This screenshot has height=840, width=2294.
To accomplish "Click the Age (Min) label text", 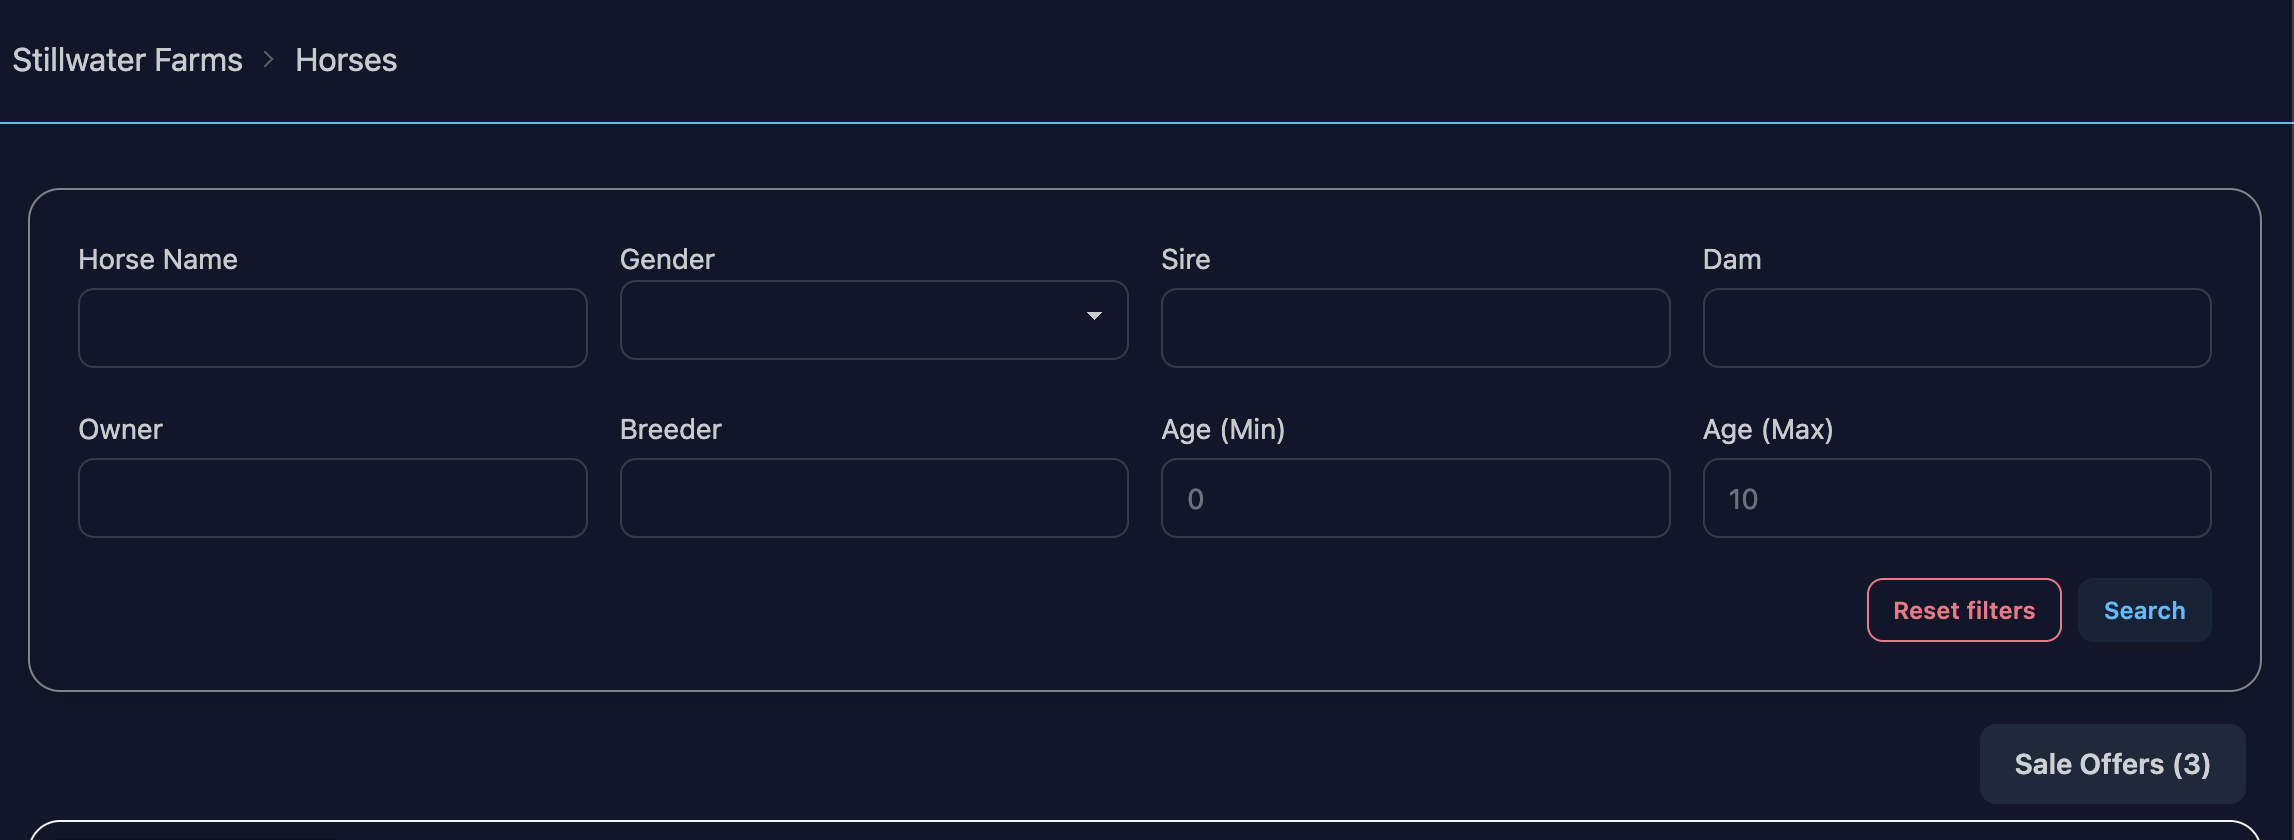I will click(x=1223, y=430).
